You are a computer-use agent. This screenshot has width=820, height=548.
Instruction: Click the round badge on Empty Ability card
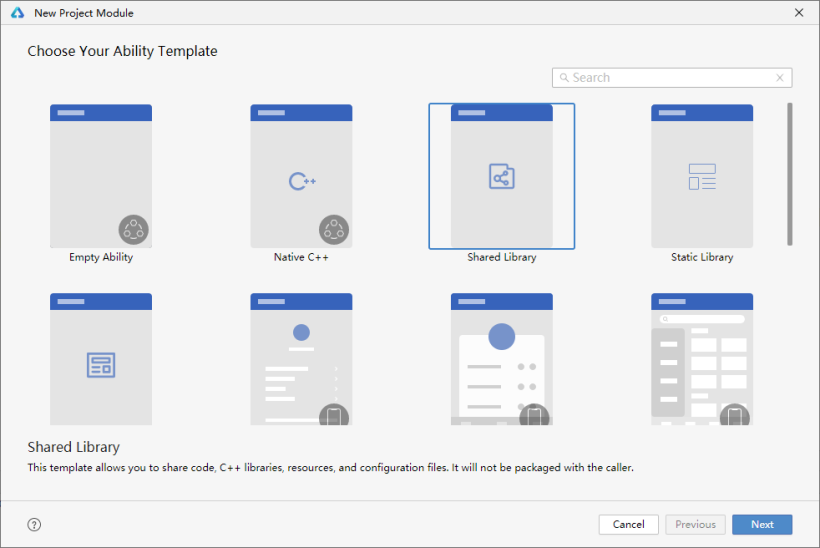click(133, 230)
